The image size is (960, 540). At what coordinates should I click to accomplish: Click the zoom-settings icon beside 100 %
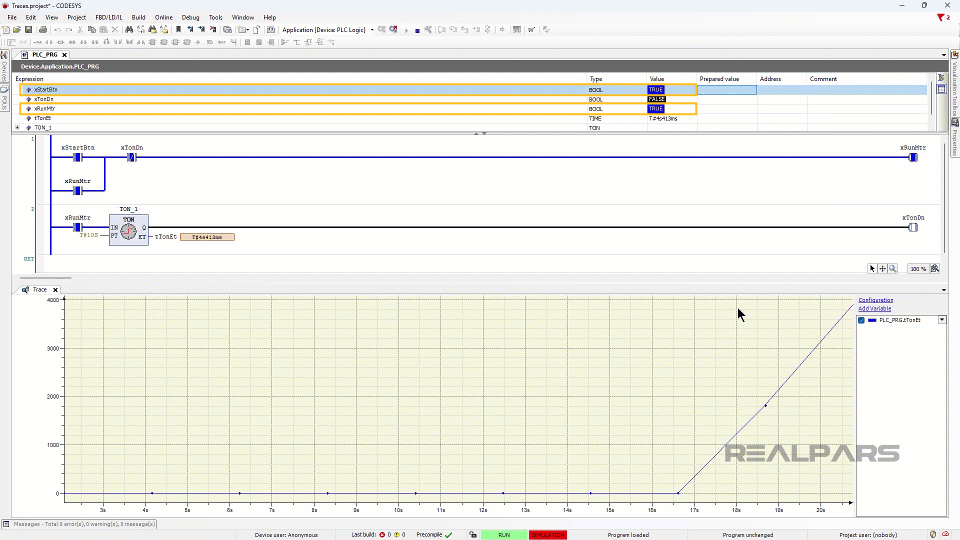click(x=935, y=268)
